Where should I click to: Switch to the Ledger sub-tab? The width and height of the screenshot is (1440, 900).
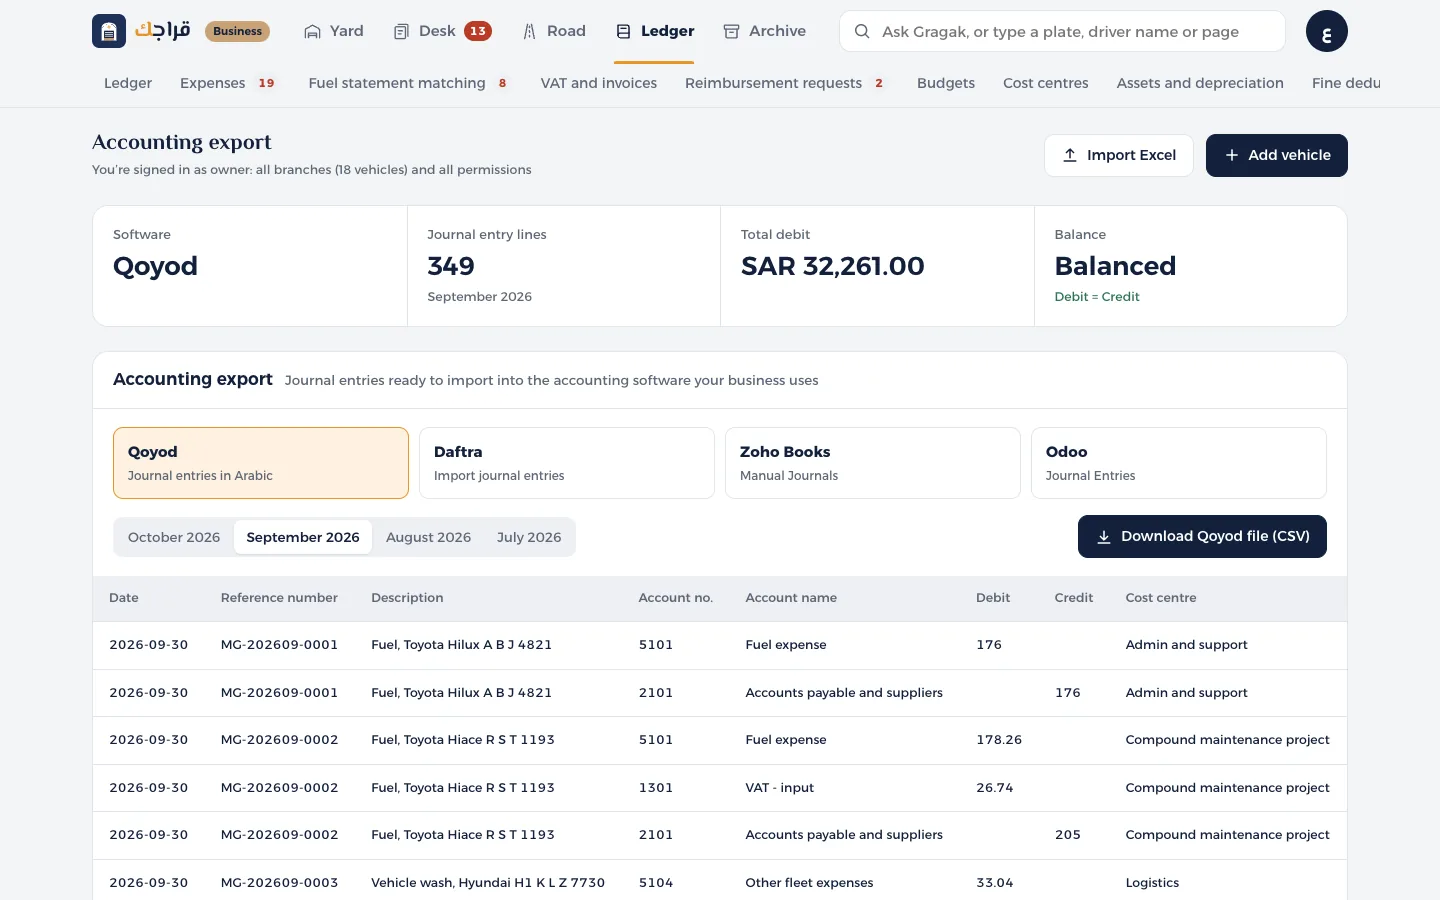128,83
